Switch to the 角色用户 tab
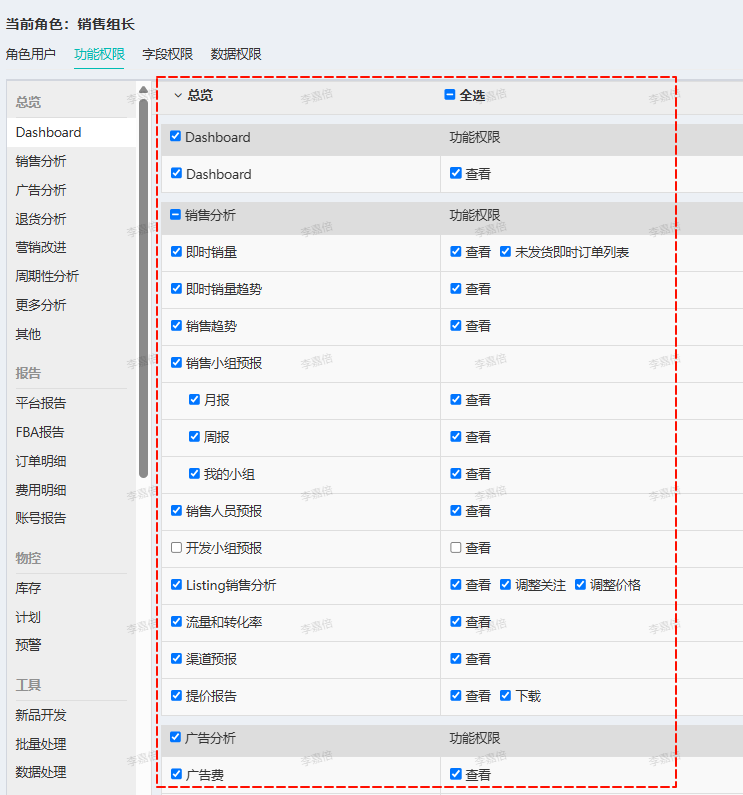 point(30,54)
